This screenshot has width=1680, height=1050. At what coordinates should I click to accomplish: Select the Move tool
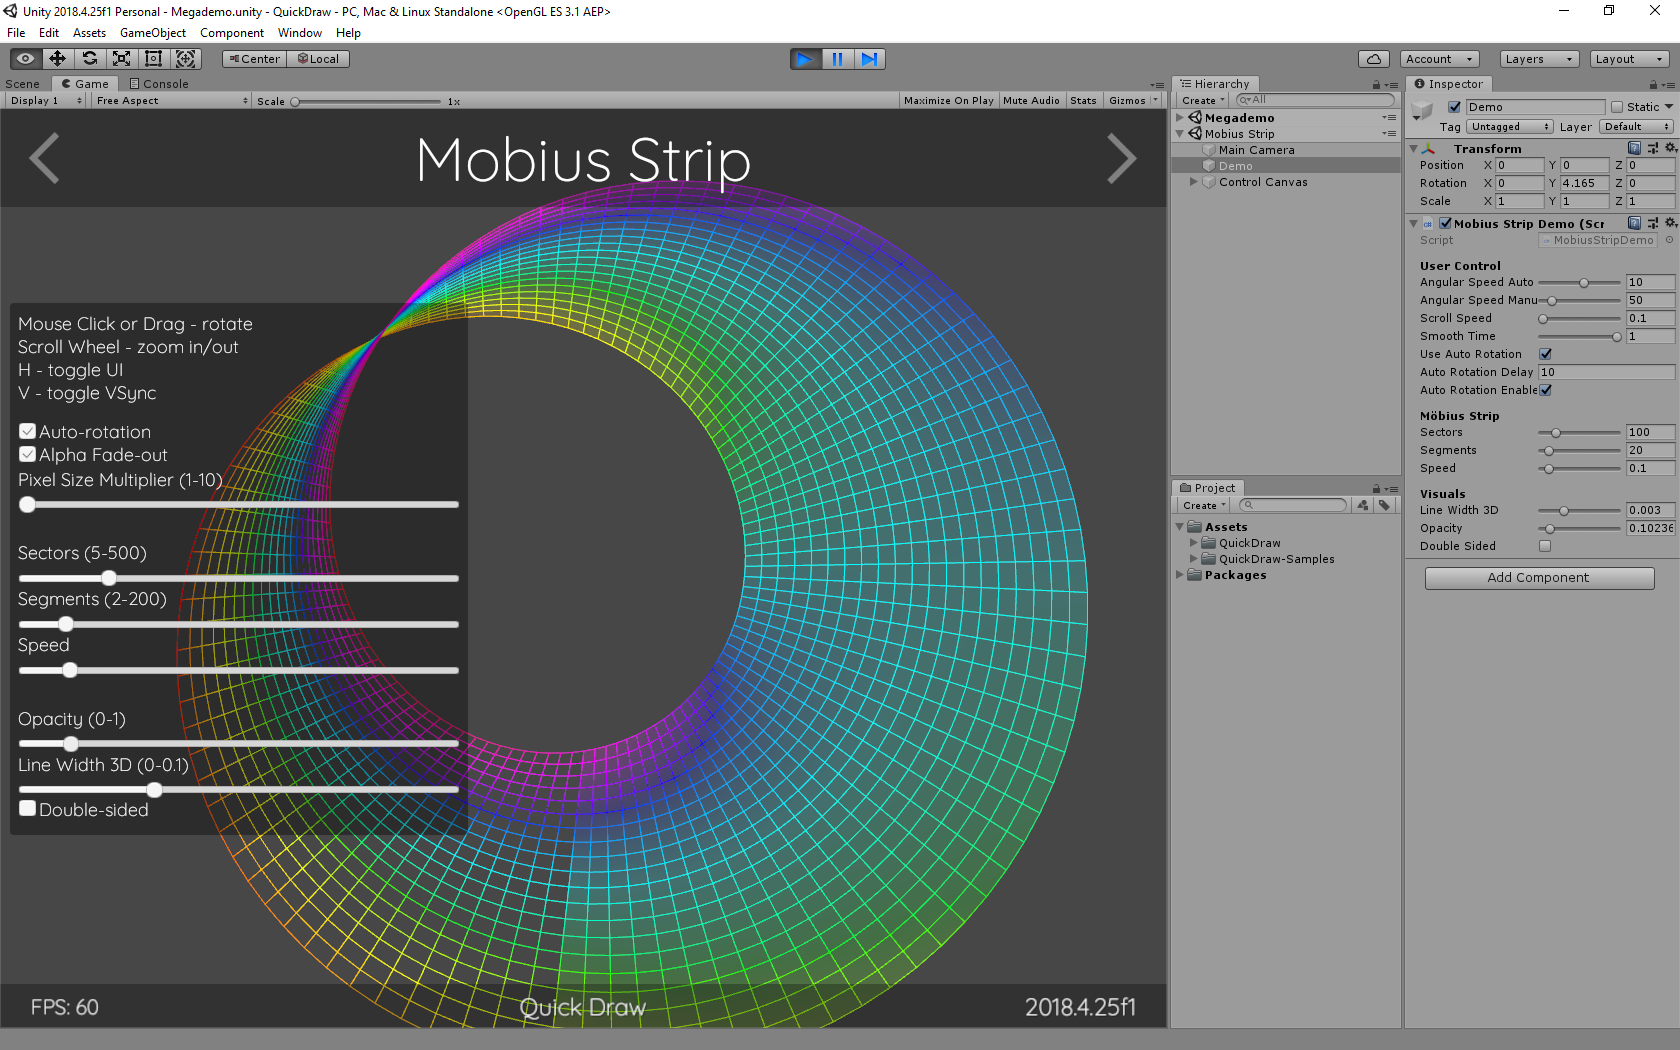(57, 58)
